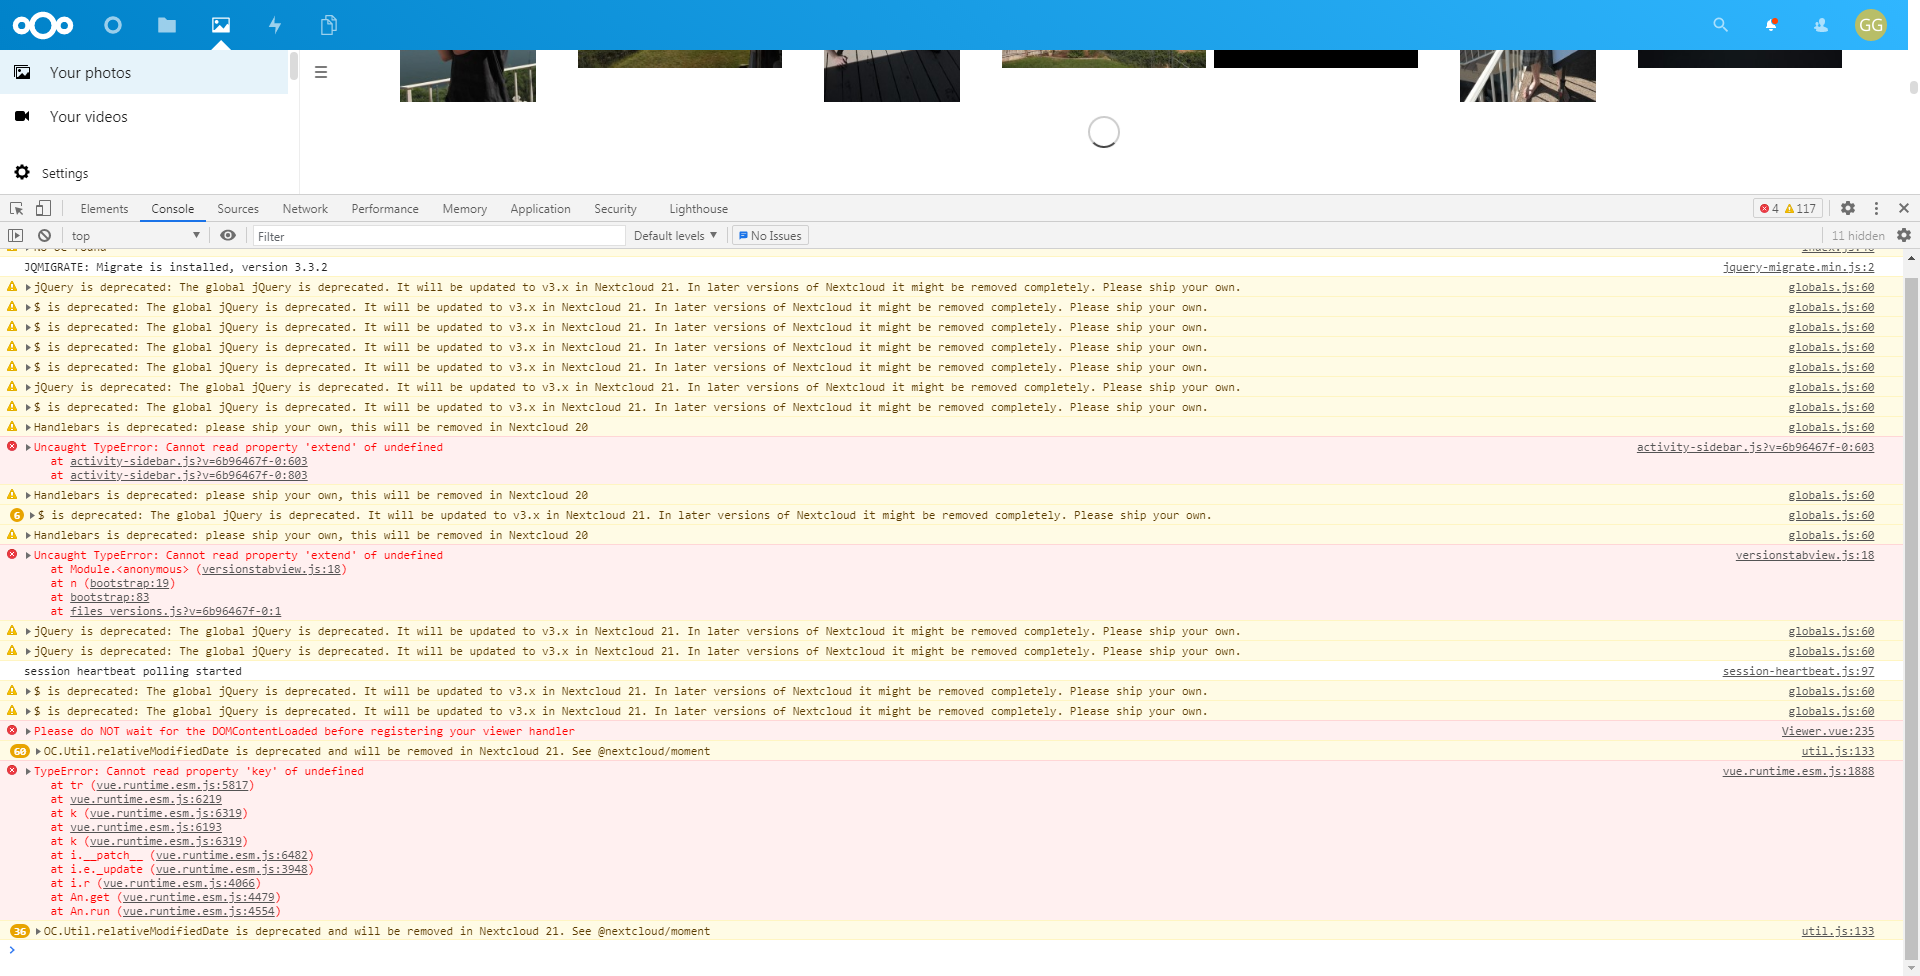1920x976 pixels.
Task: Open Viewer.vue:235 source link
Action: point(1828,731)
